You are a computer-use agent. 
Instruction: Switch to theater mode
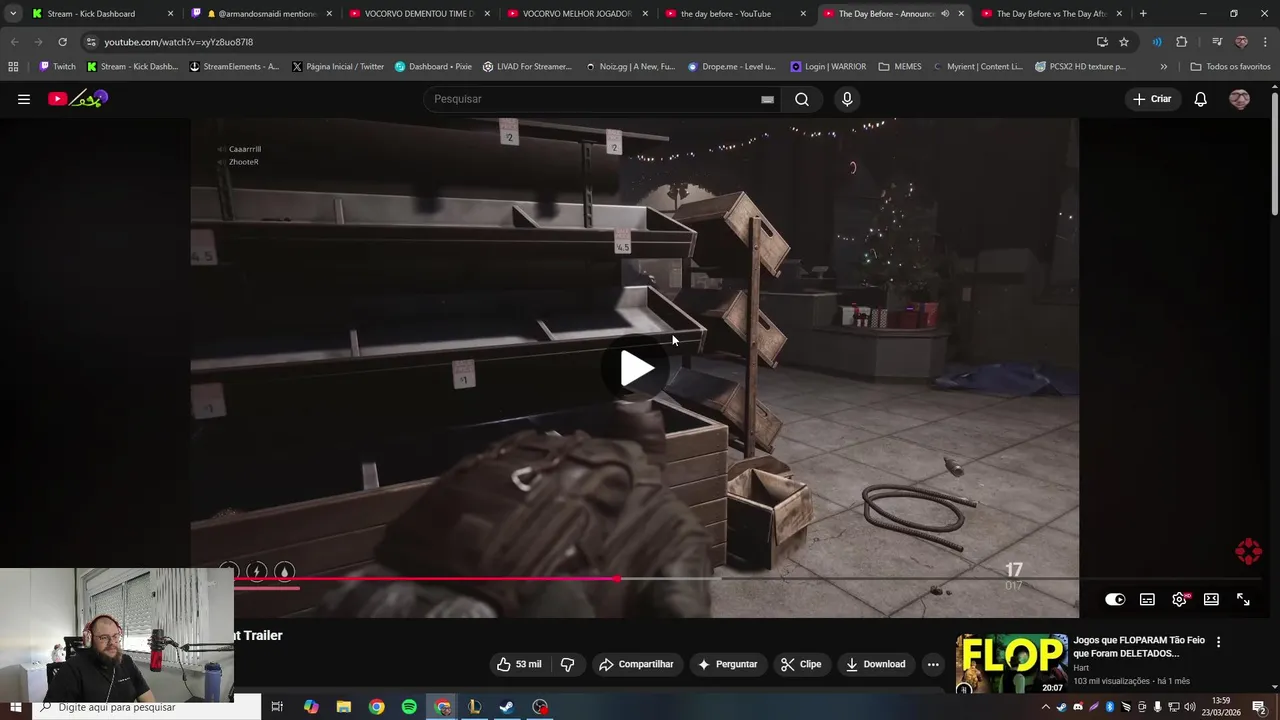pos(1211,600)
